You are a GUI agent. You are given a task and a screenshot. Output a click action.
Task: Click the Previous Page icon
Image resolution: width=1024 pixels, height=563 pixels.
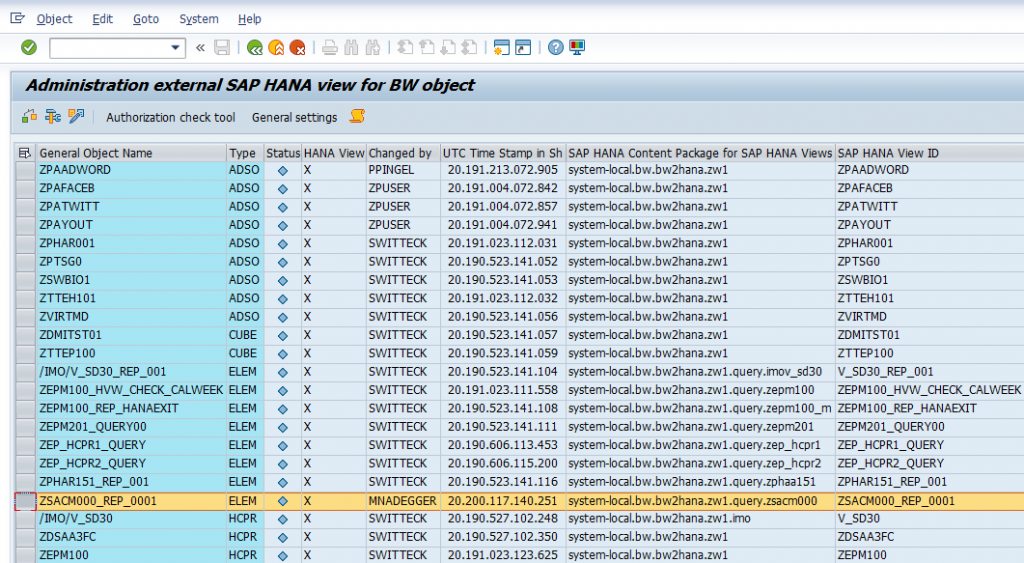click(x=426, y=48)
